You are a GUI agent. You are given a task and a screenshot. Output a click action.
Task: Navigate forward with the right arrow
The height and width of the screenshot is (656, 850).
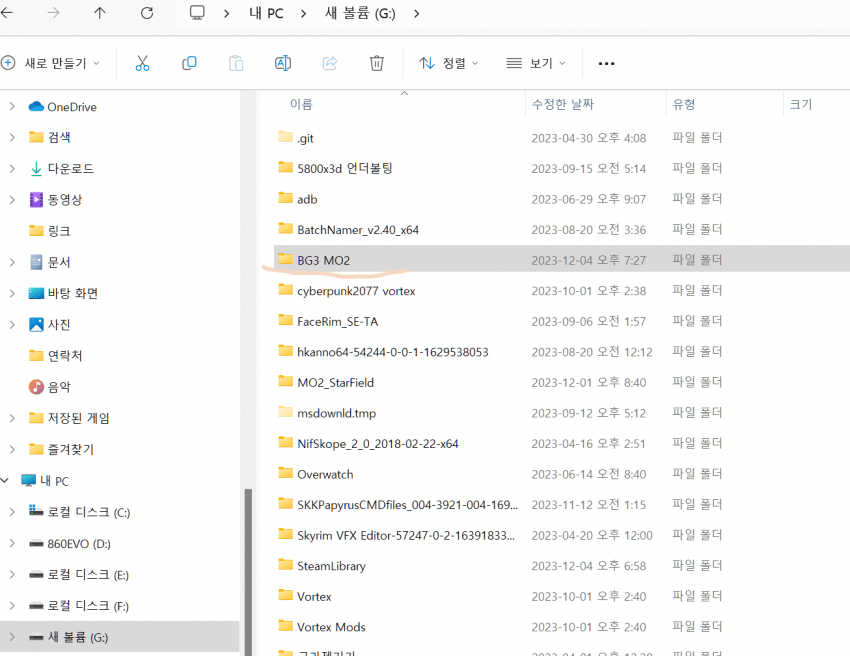(x=53, y=13)
